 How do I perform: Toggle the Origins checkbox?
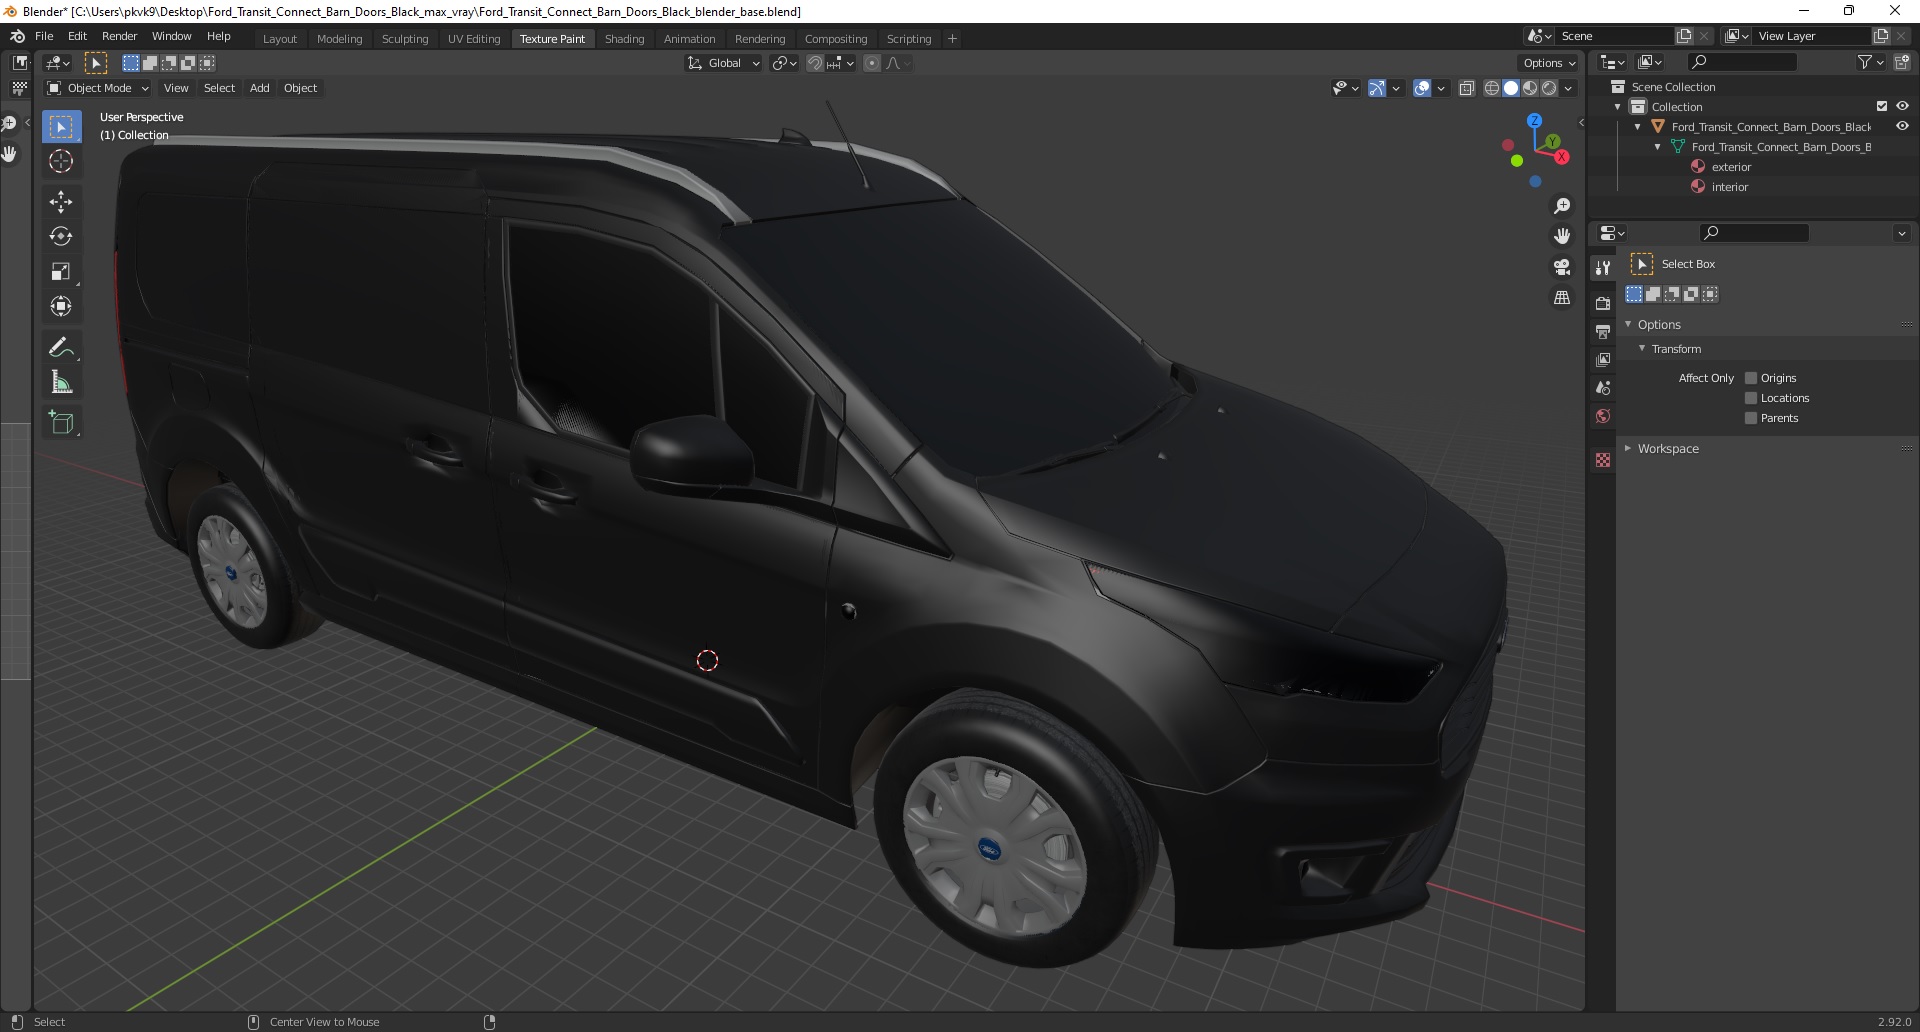1751,378
